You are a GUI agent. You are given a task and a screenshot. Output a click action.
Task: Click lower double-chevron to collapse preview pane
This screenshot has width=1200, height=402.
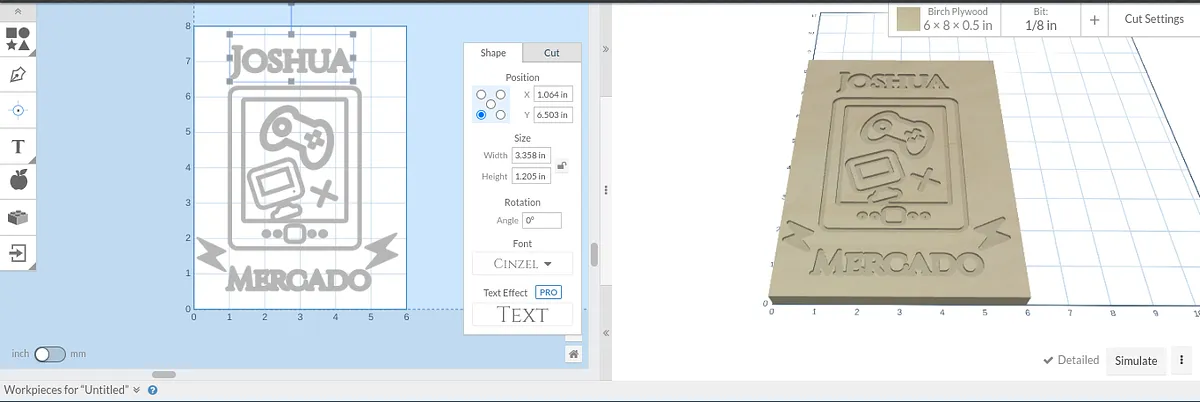point(605,334)
